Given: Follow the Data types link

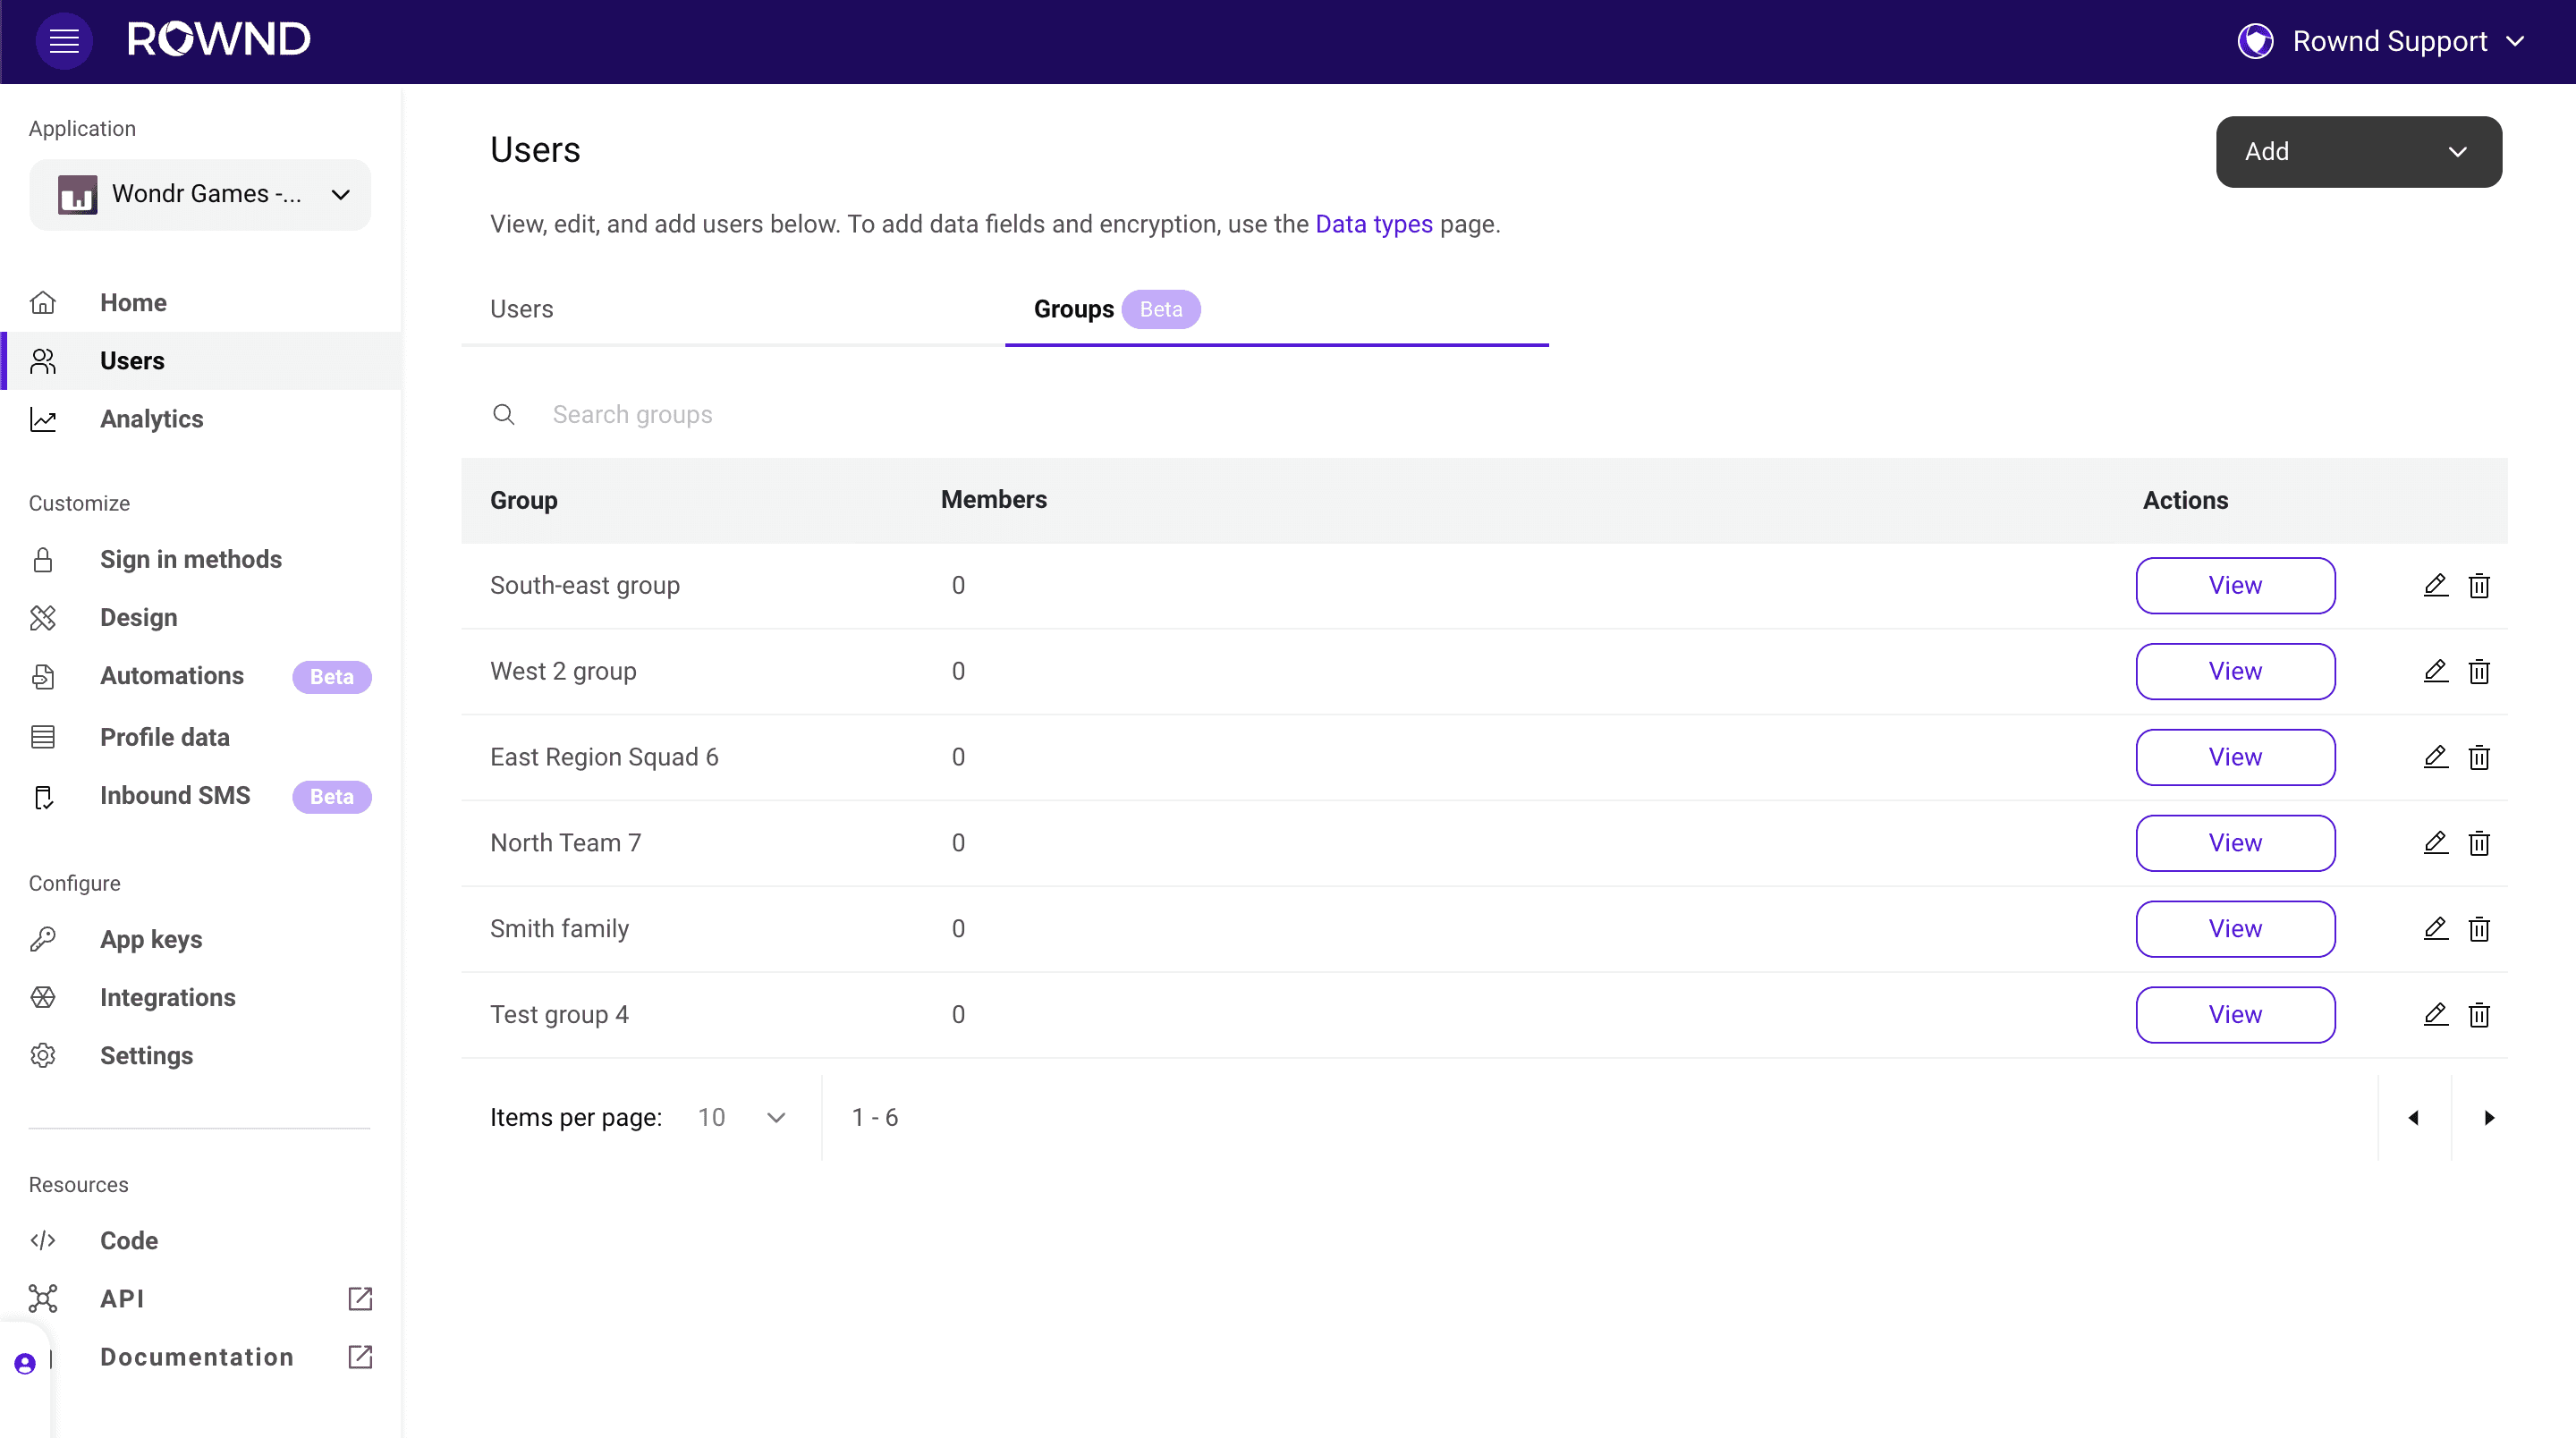Looking at the screenshot, I should click(1373, 224).
